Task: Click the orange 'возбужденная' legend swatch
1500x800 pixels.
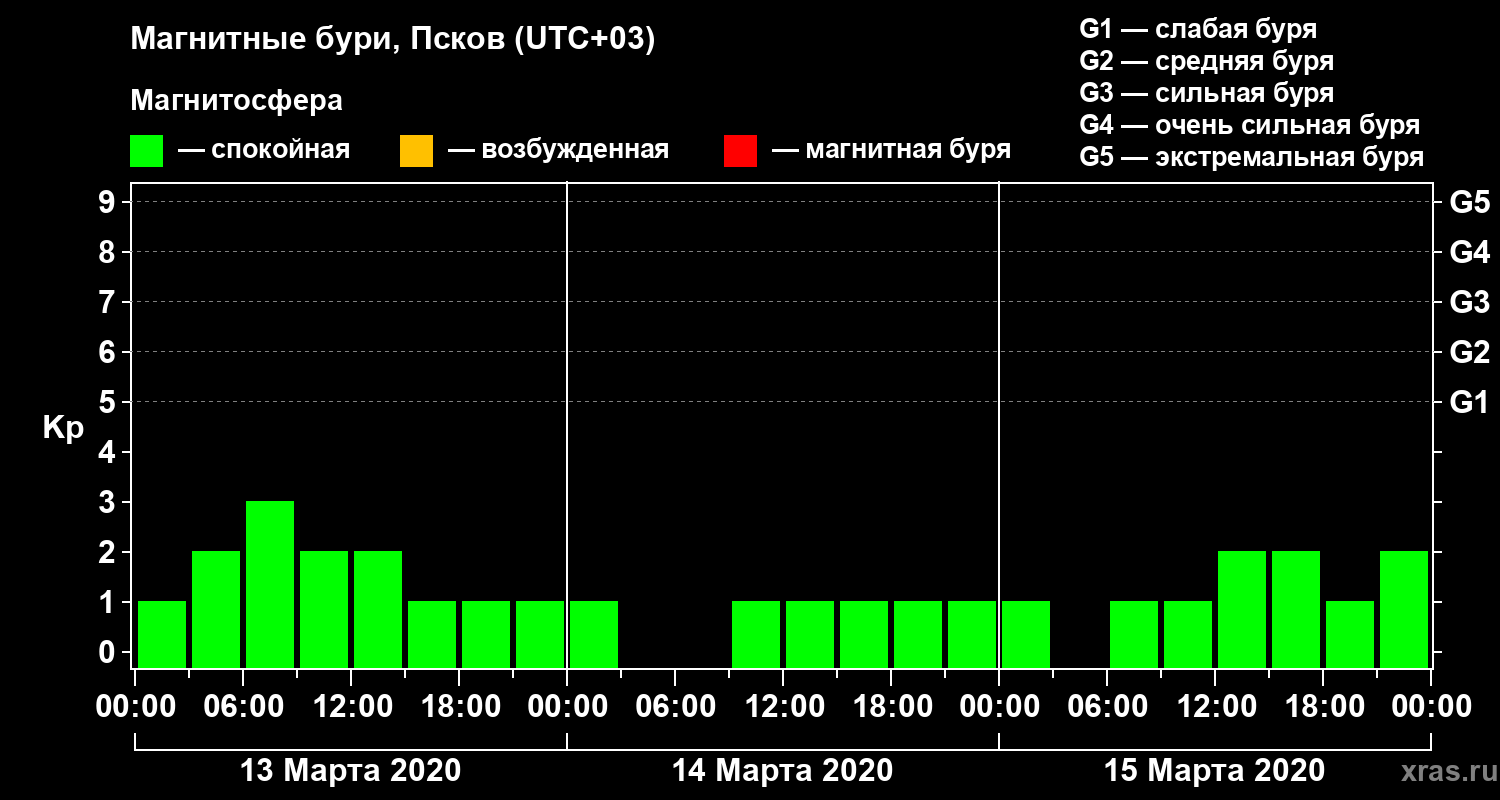Action: pos(416,151)
